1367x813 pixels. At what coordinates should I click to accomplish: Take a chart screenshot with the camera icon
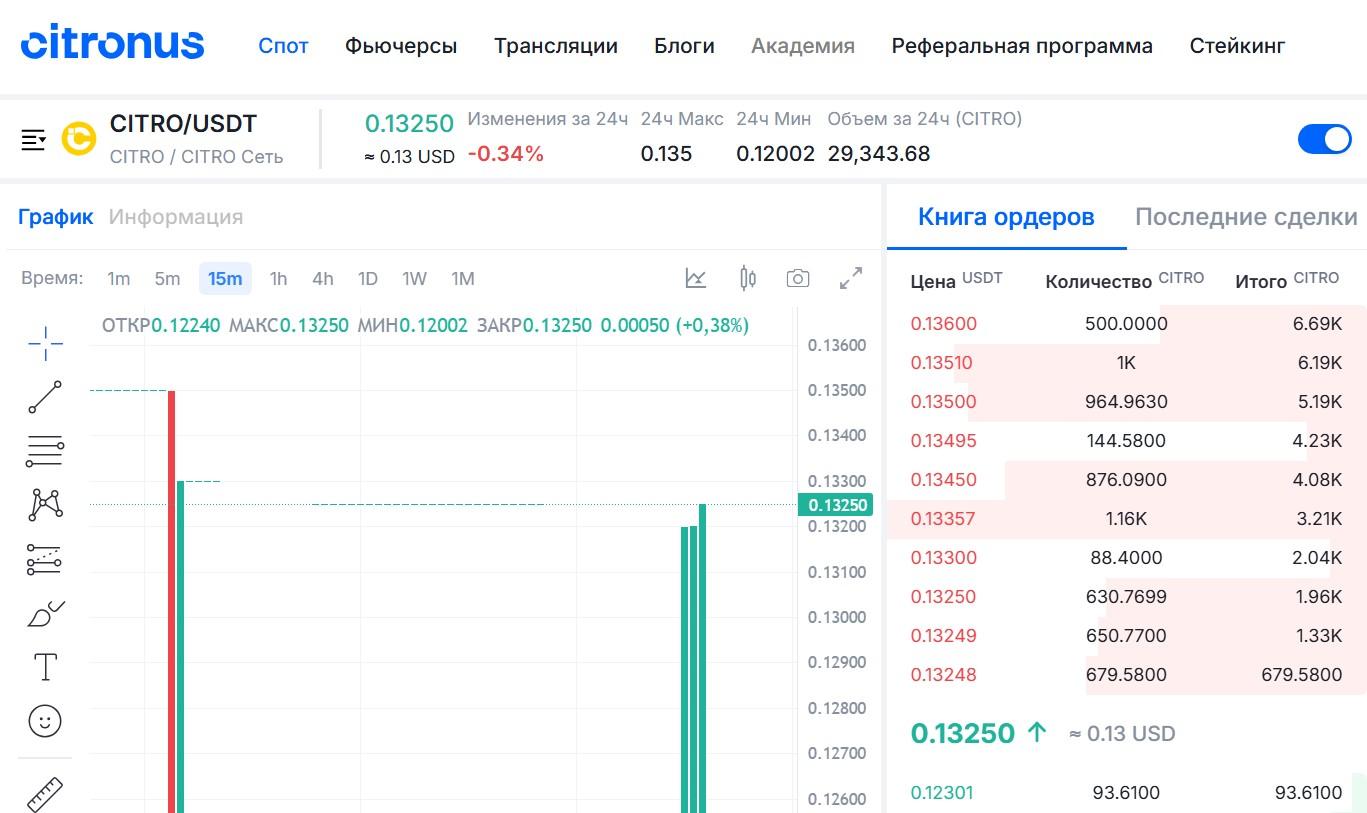coord(798,278)
